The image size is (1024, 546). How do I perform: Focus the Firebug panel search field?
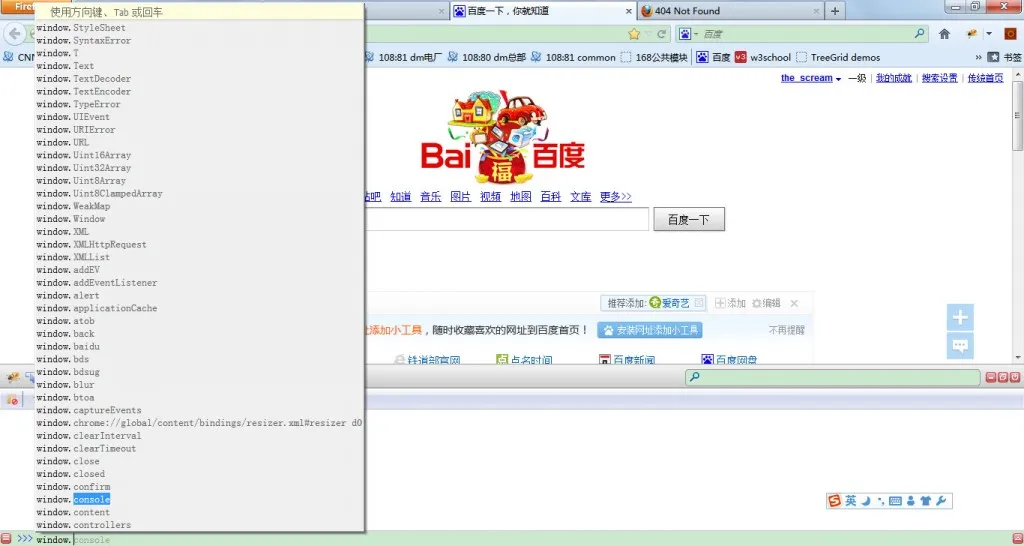[833, 377]
